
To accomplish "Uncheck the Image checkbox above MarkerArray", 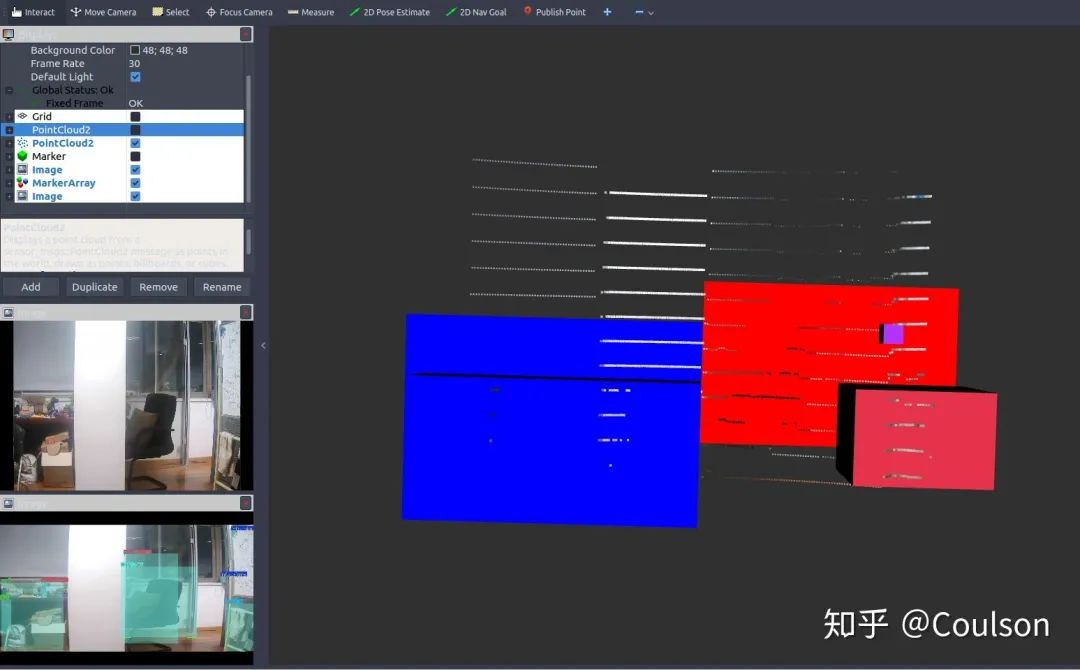I will 135,169.
